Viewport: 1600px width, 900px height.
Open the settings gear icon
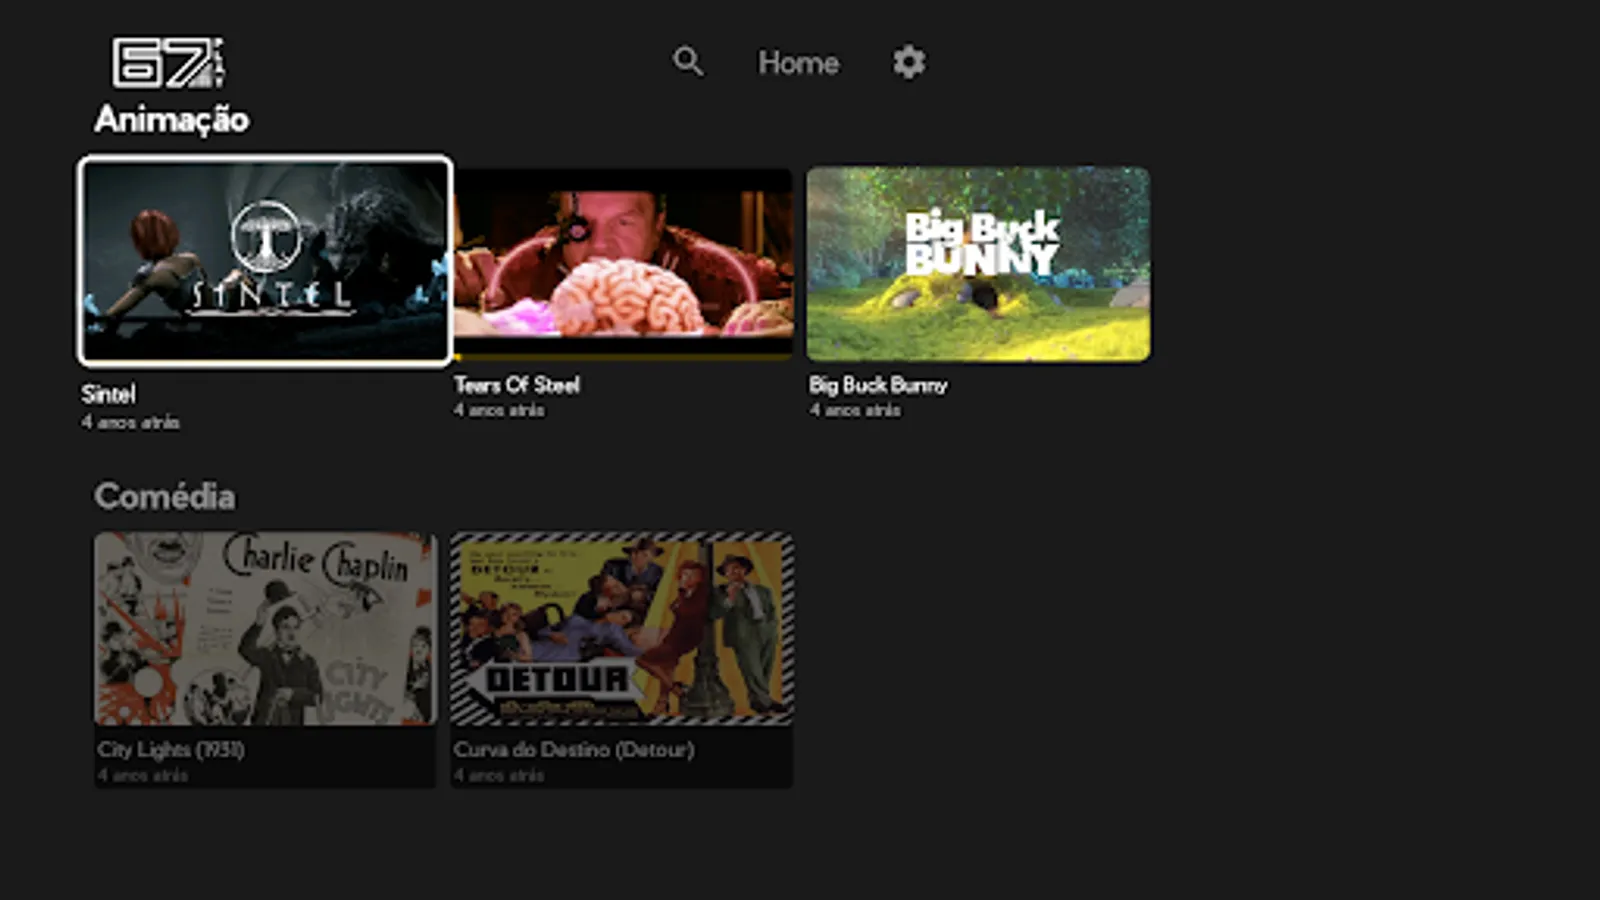pyautogui.click(x=909, y=62)
